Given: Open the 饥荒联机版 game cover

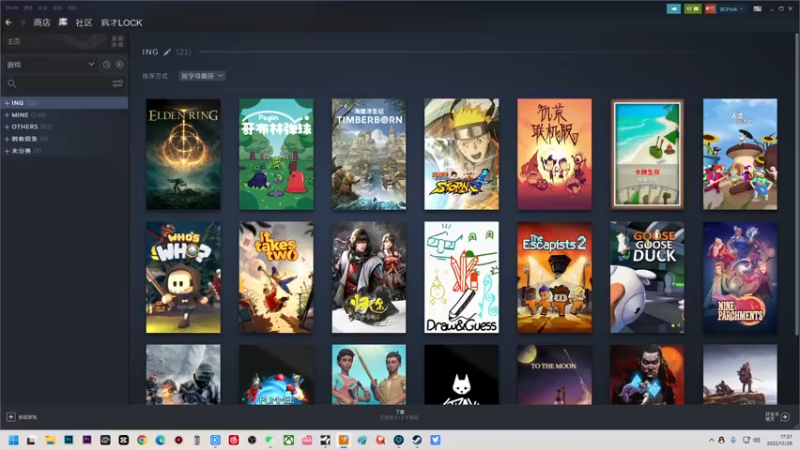Looking at the screenshot, I should pos(555,154).
